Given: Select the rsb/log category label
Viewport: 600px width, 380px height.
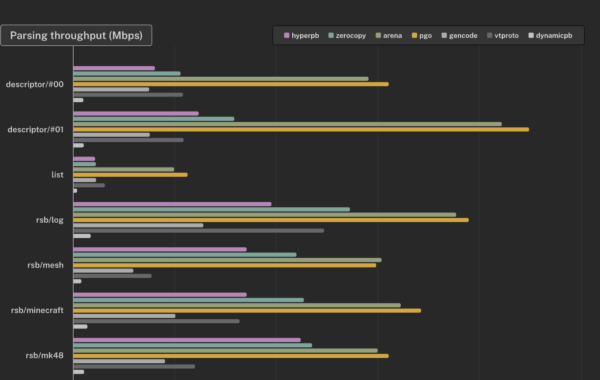Looking at the screenshot, I should (x=49, y=220).
